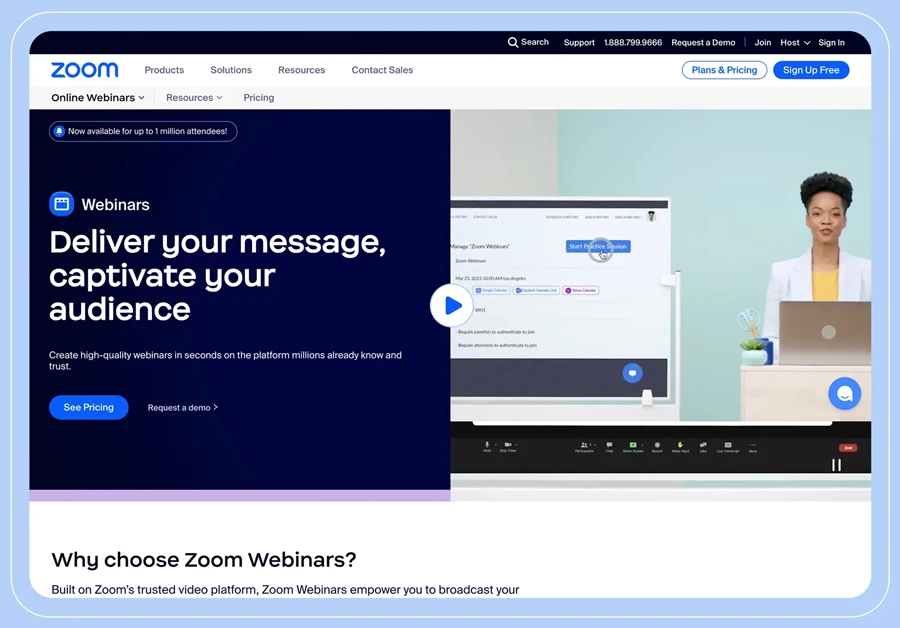900x628 pixels.
Task: Click the Plans & Pricing button
Action: click(724, 70)
